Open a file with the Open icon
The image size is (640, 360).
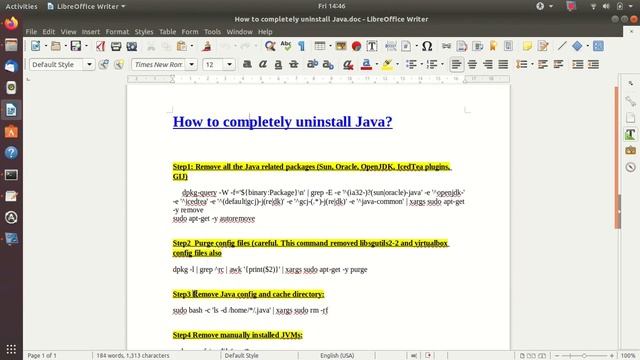[x=56, y=46]
